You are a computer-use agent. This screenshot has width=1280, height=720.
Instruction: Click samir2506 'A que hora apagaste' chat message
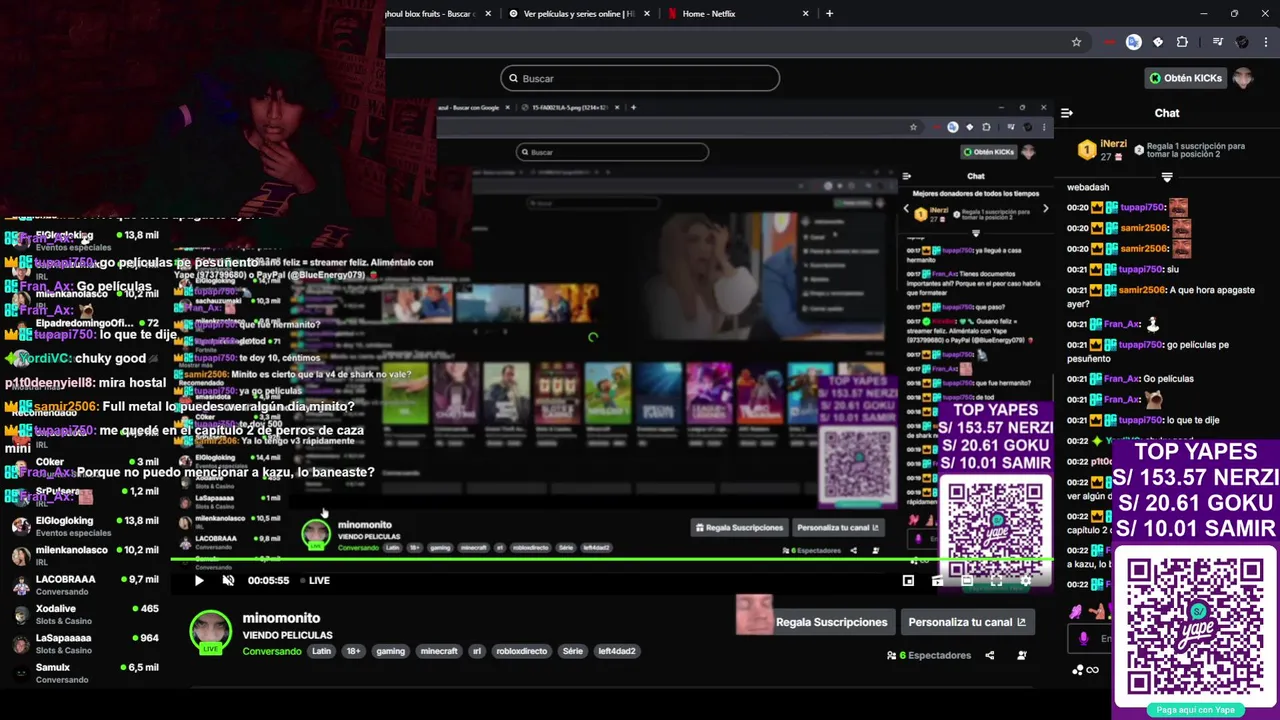1161,297
